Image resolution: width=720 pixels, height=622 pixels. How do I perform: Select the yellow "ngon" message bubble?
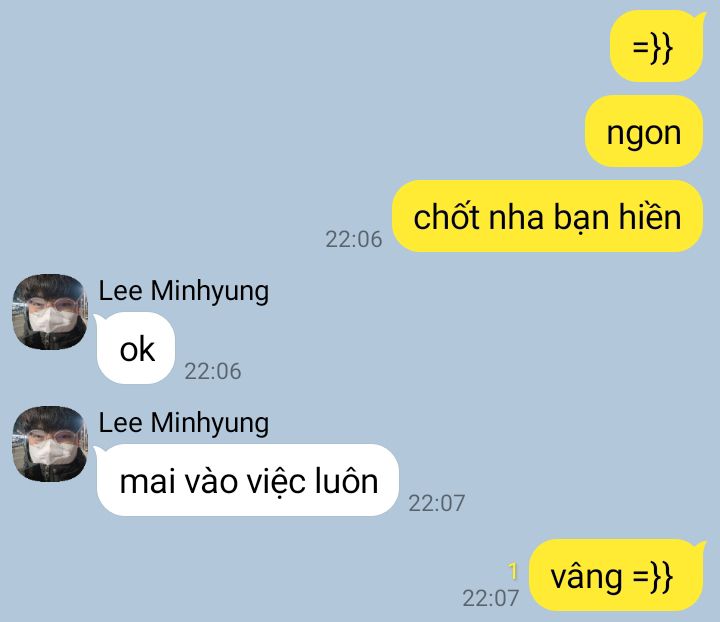coord(644,131)
